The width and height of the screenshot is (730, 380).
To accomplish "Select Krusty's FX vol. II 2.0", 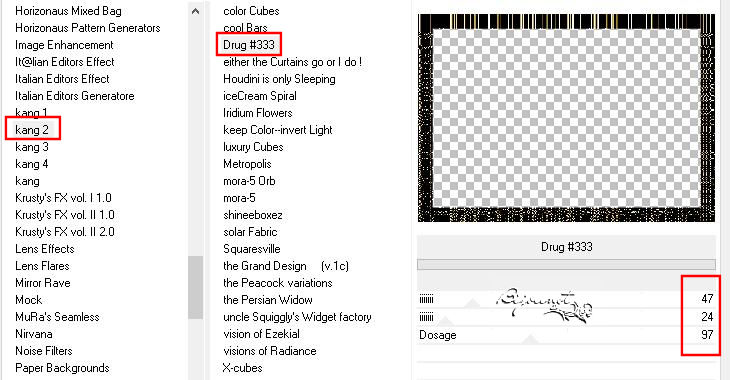I will 65,232.
